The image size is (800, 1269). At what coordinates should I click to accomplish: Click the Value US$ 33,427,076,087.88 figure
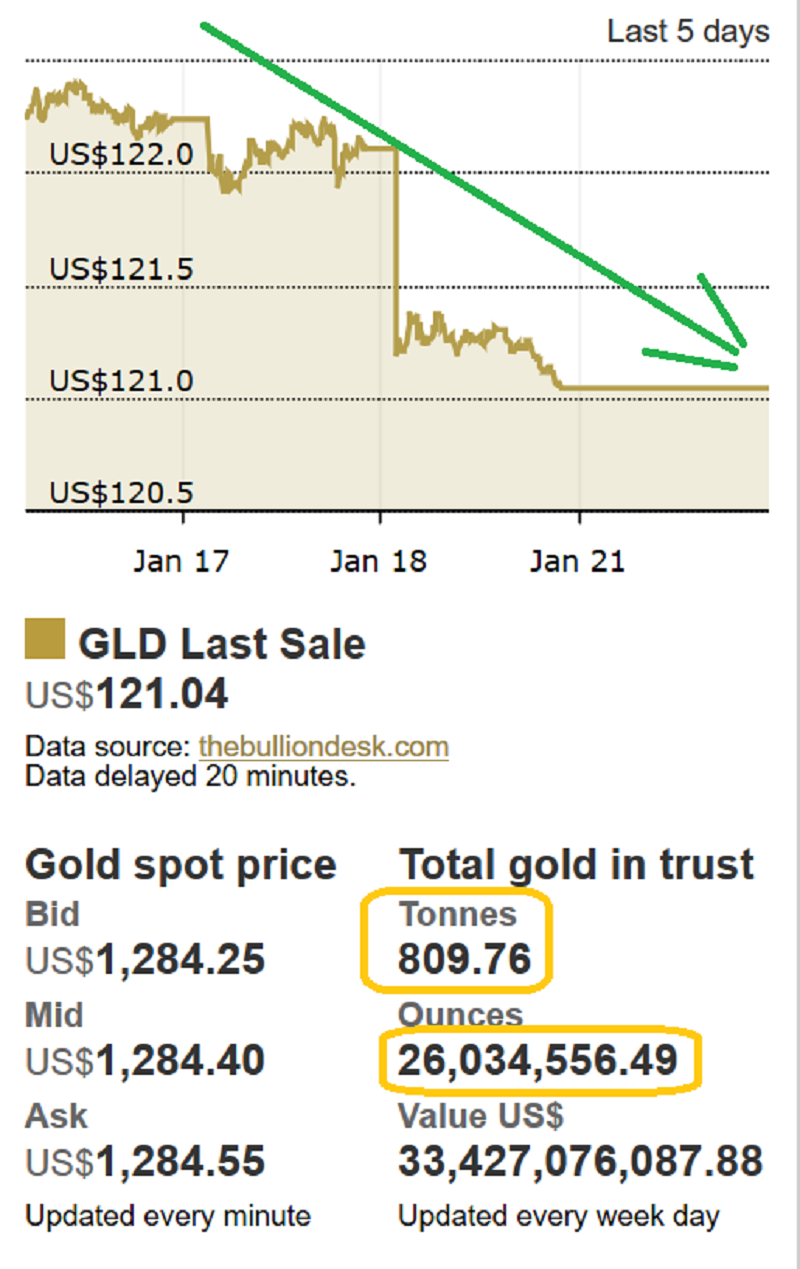point(580,1162)
